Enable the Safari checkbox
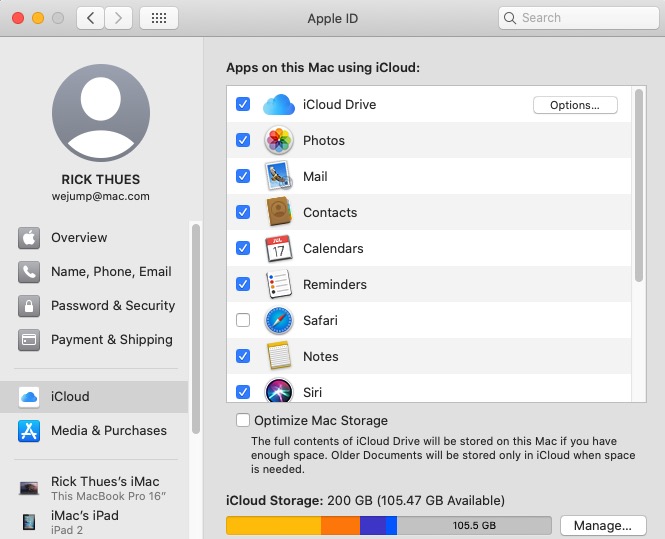This screenshot has width=665, height=539. coord(243,320)
